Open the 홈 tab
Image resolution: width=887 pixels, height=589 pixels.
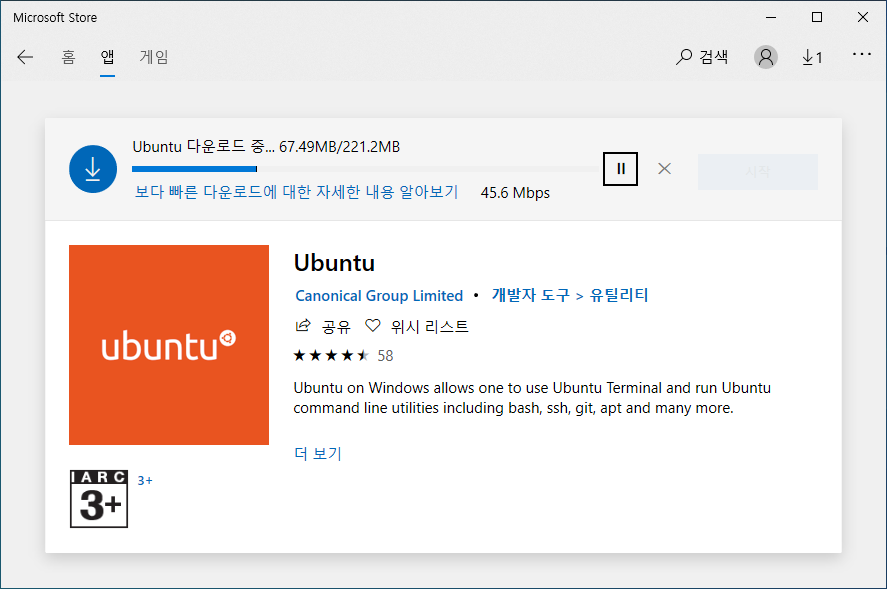click(x=68, y=57)
